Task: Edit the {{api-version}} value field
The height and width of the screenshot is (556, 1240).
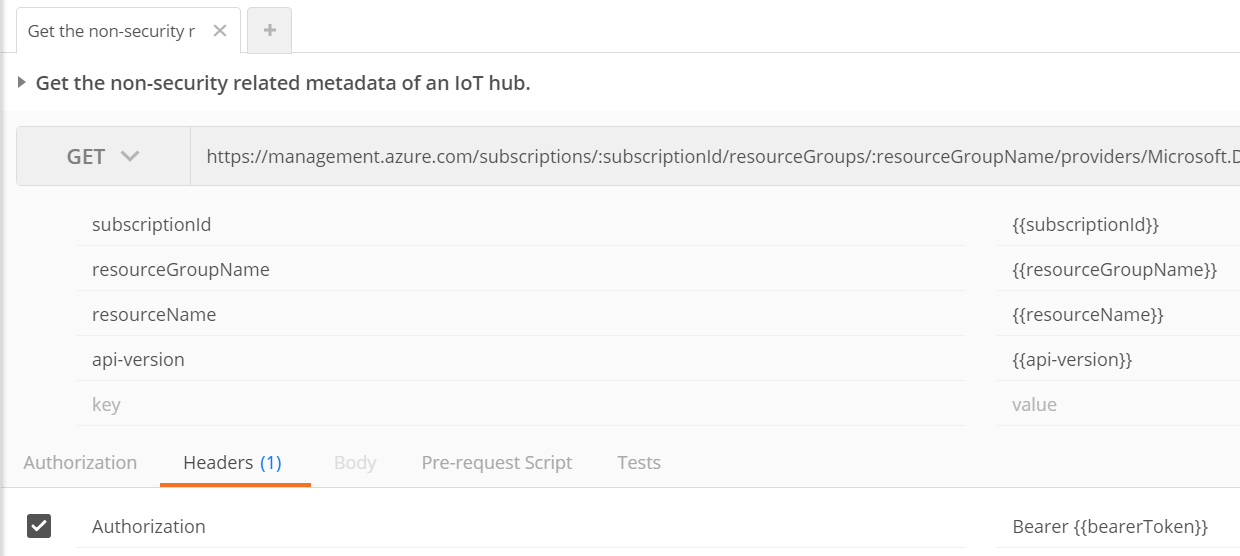Action: click(1072, 360)
